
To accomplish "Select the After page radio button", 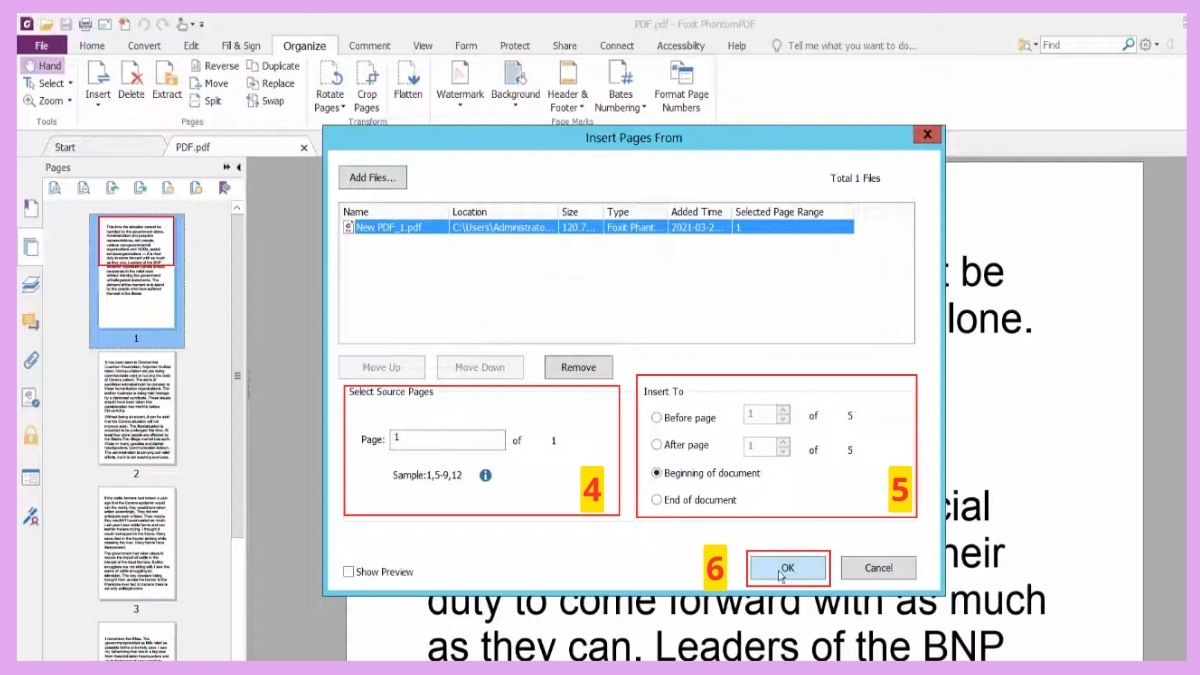I will click(x=656, y=445).
